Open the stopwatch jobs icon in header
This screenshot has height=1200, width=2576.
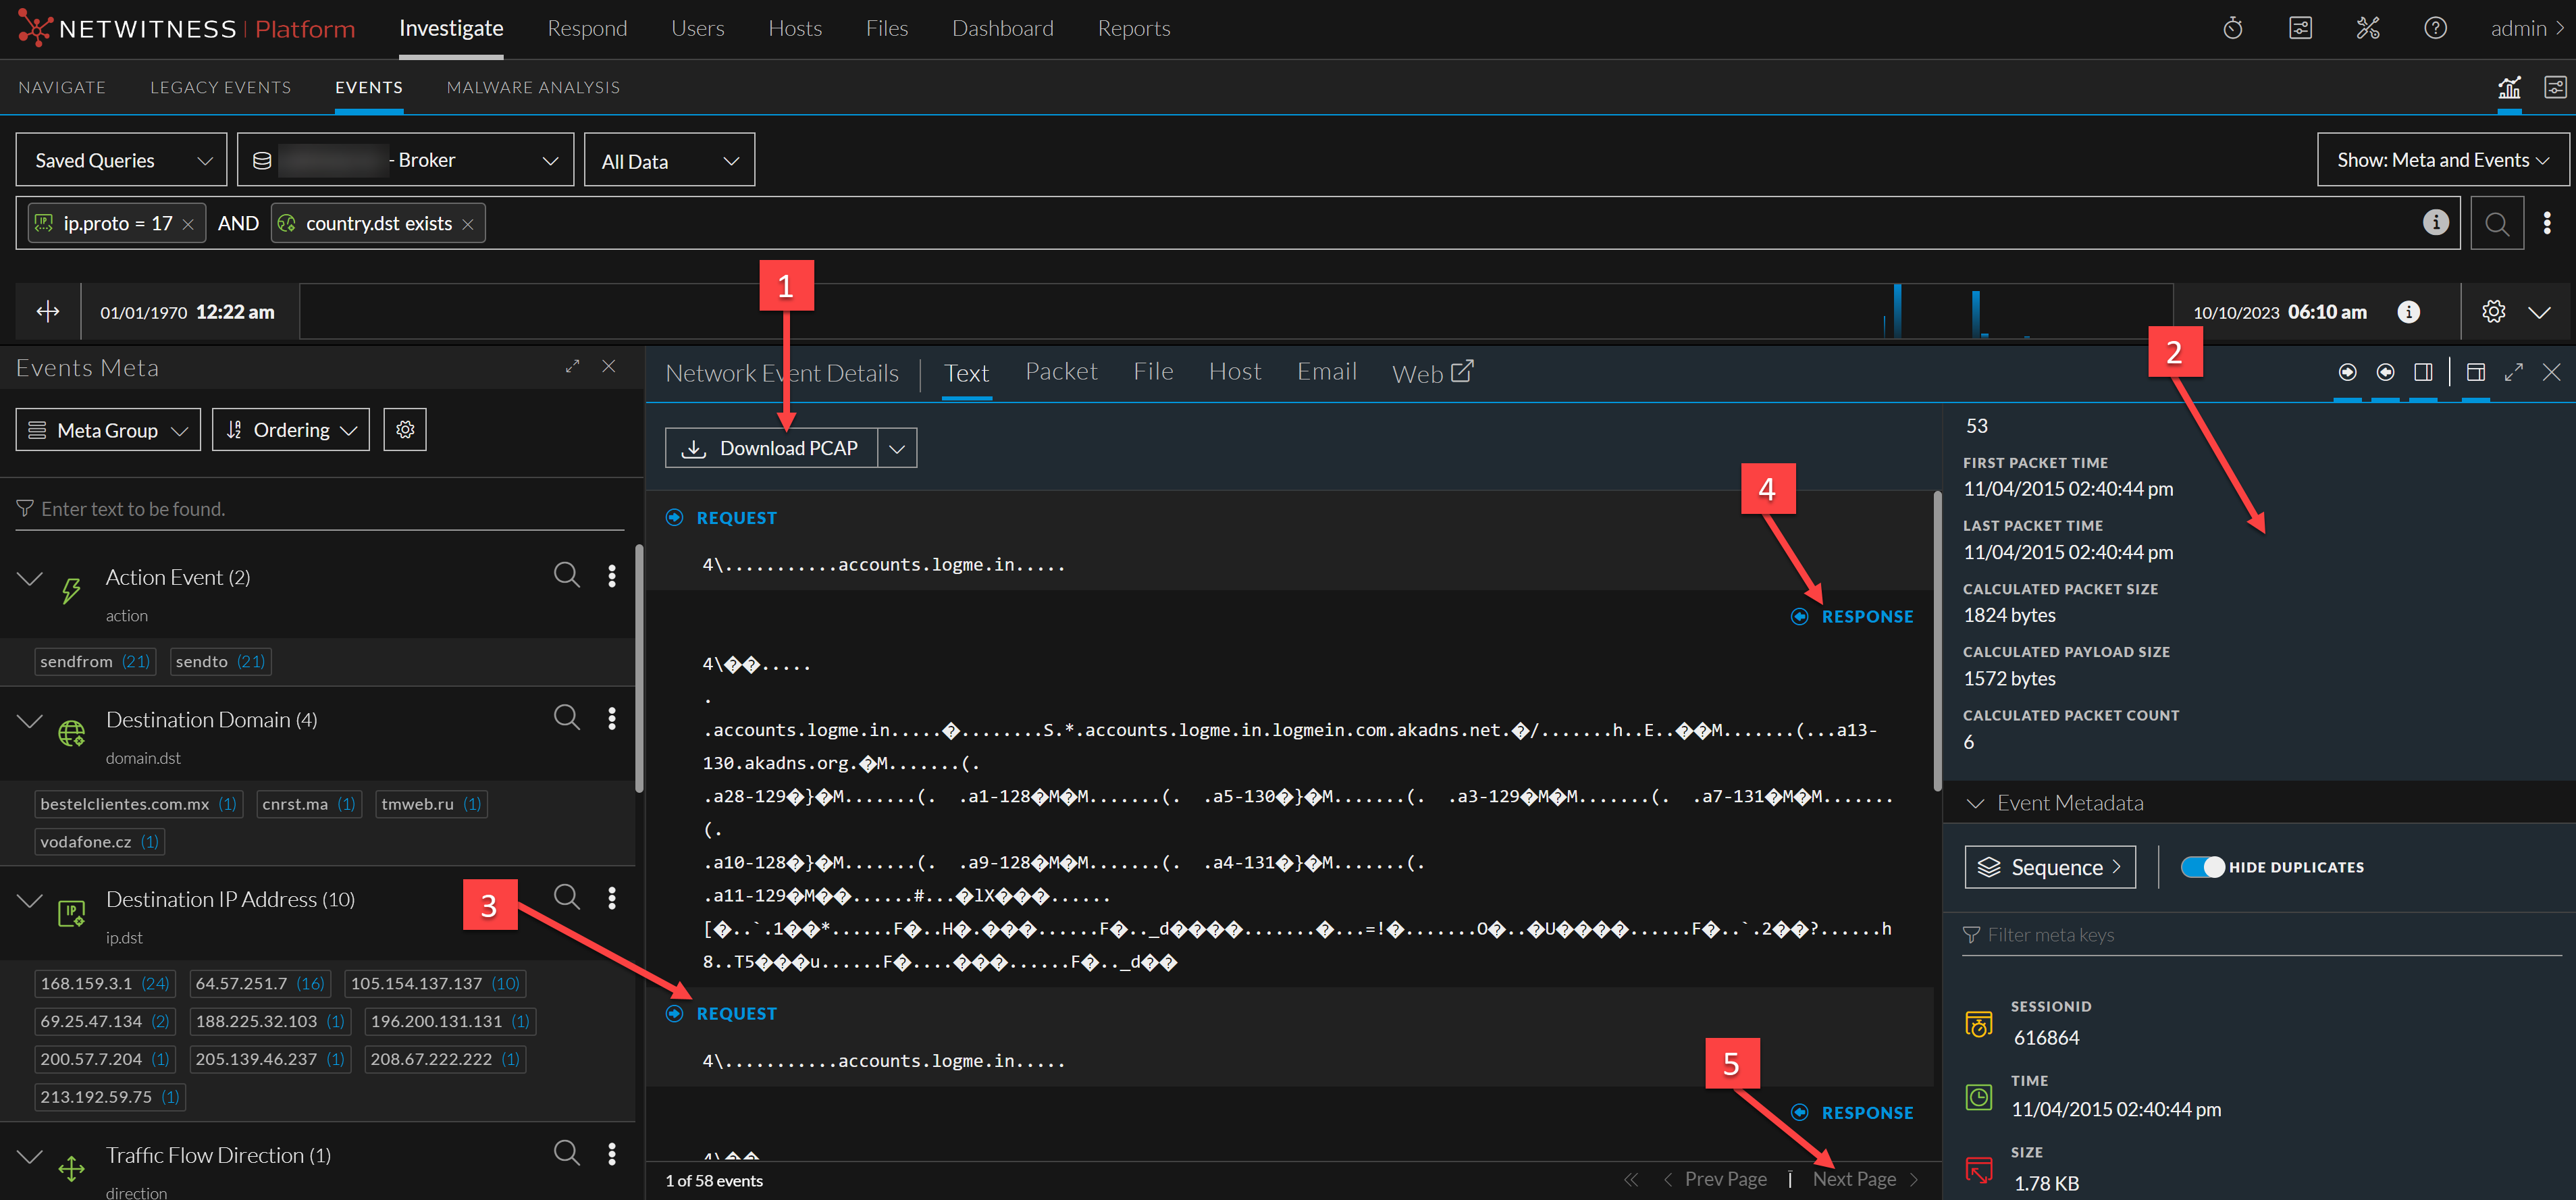point(2232,28)
